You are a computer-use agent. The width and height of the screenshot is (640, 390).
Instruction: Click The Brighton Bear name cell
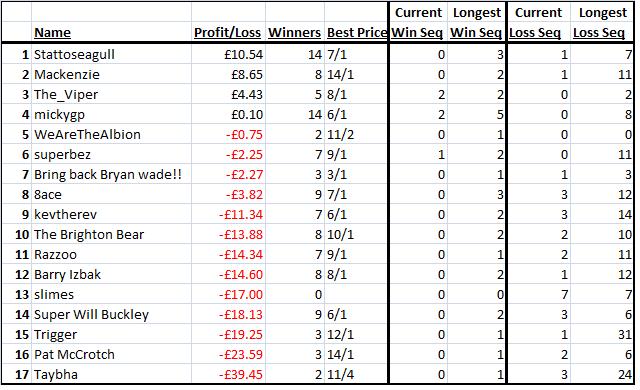[89, 235]
